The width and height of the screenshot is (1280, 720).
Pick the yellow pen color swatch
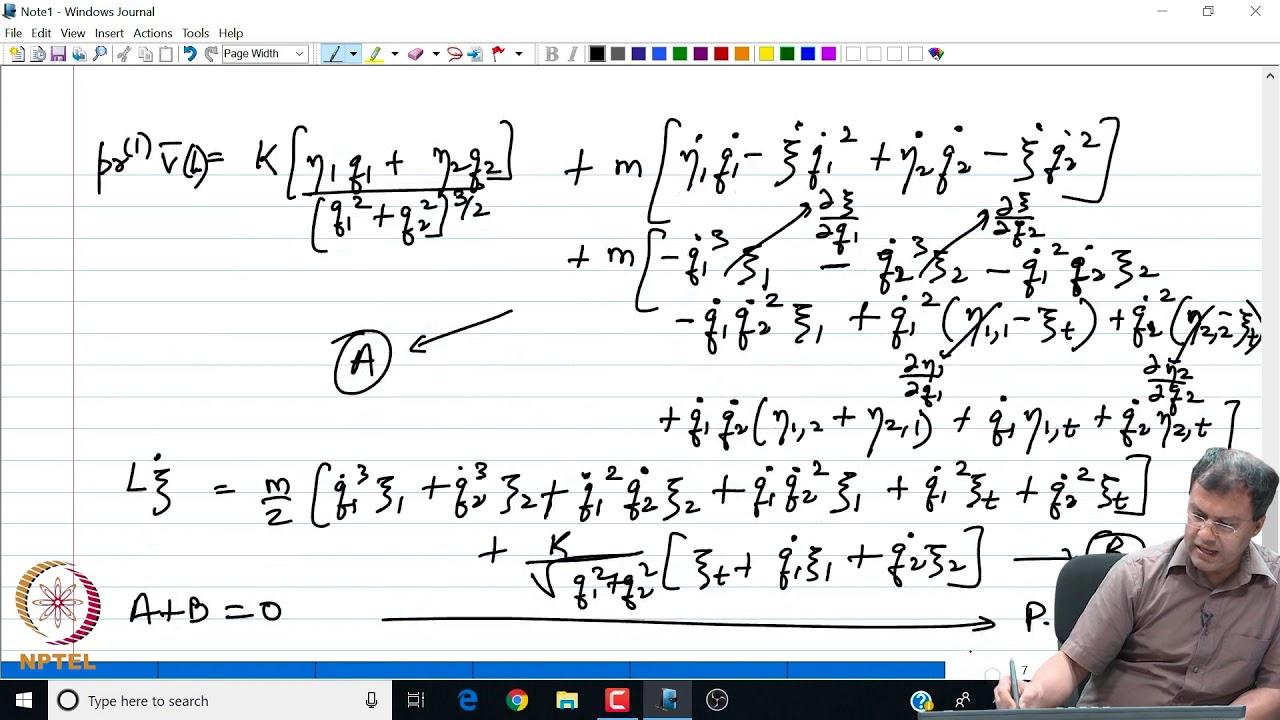pyautogui.click(x=766, y=54)
